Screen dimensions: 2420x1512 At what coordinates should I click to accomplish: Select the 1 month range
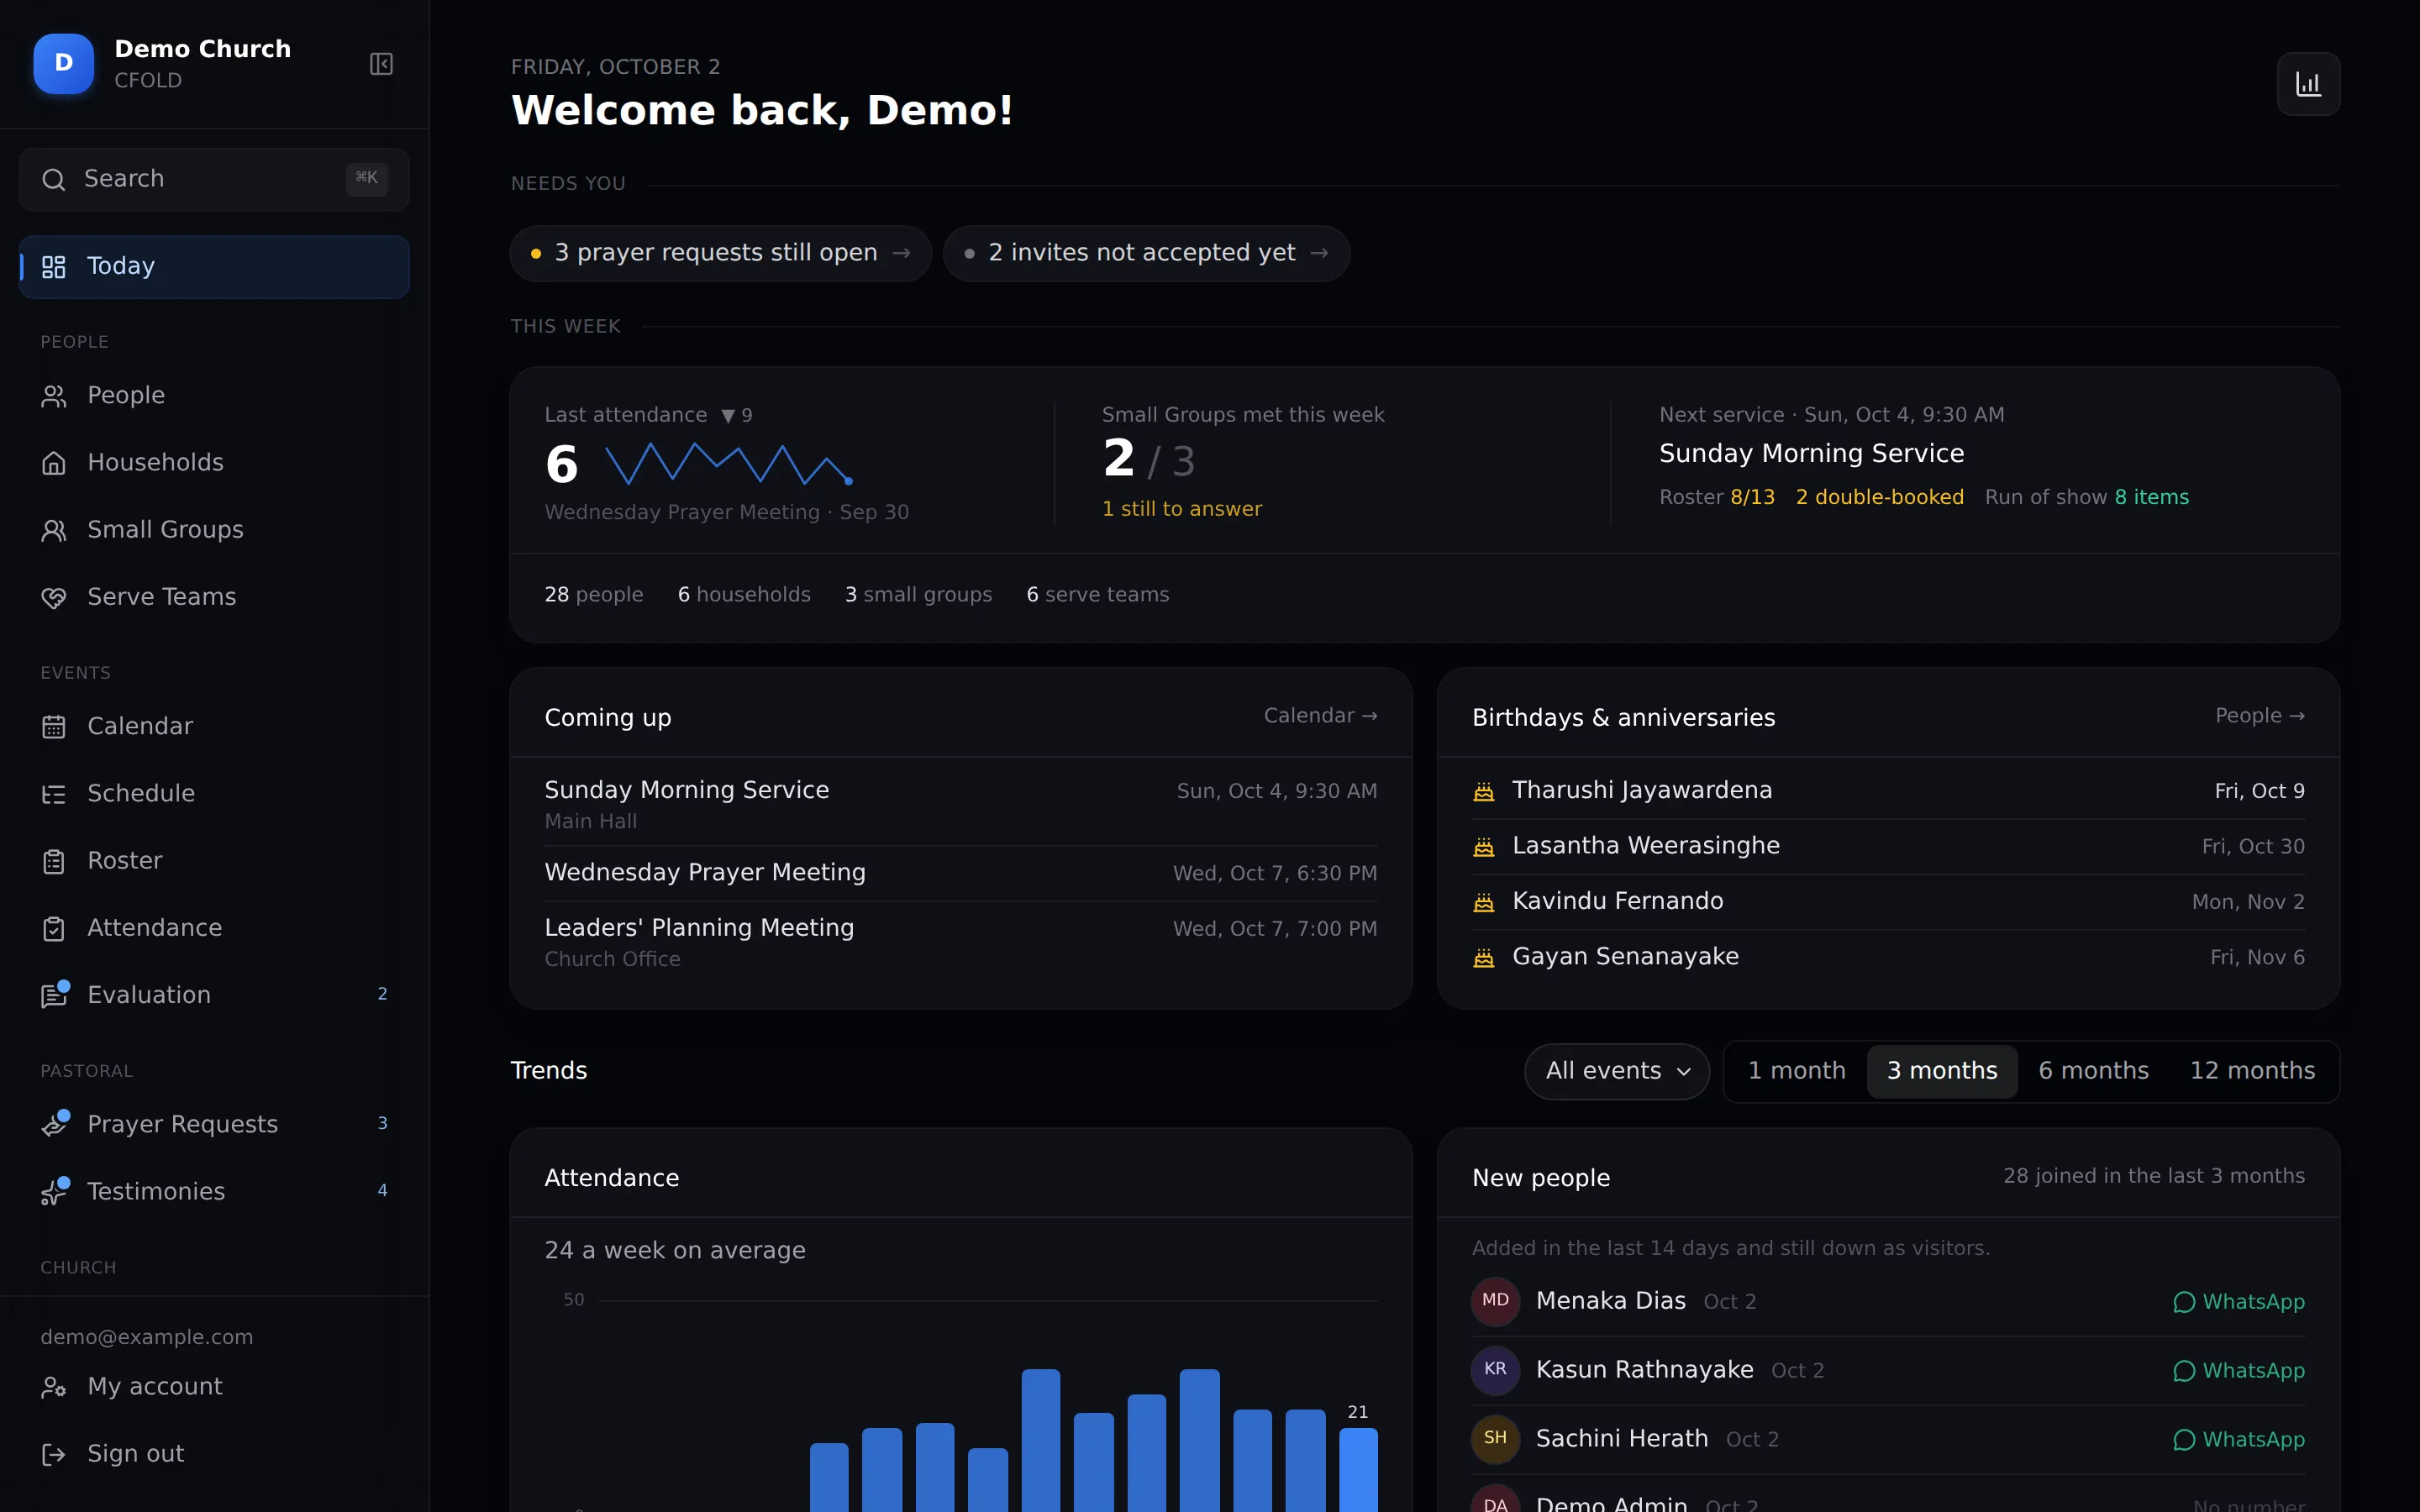tap(1796, 1071)
